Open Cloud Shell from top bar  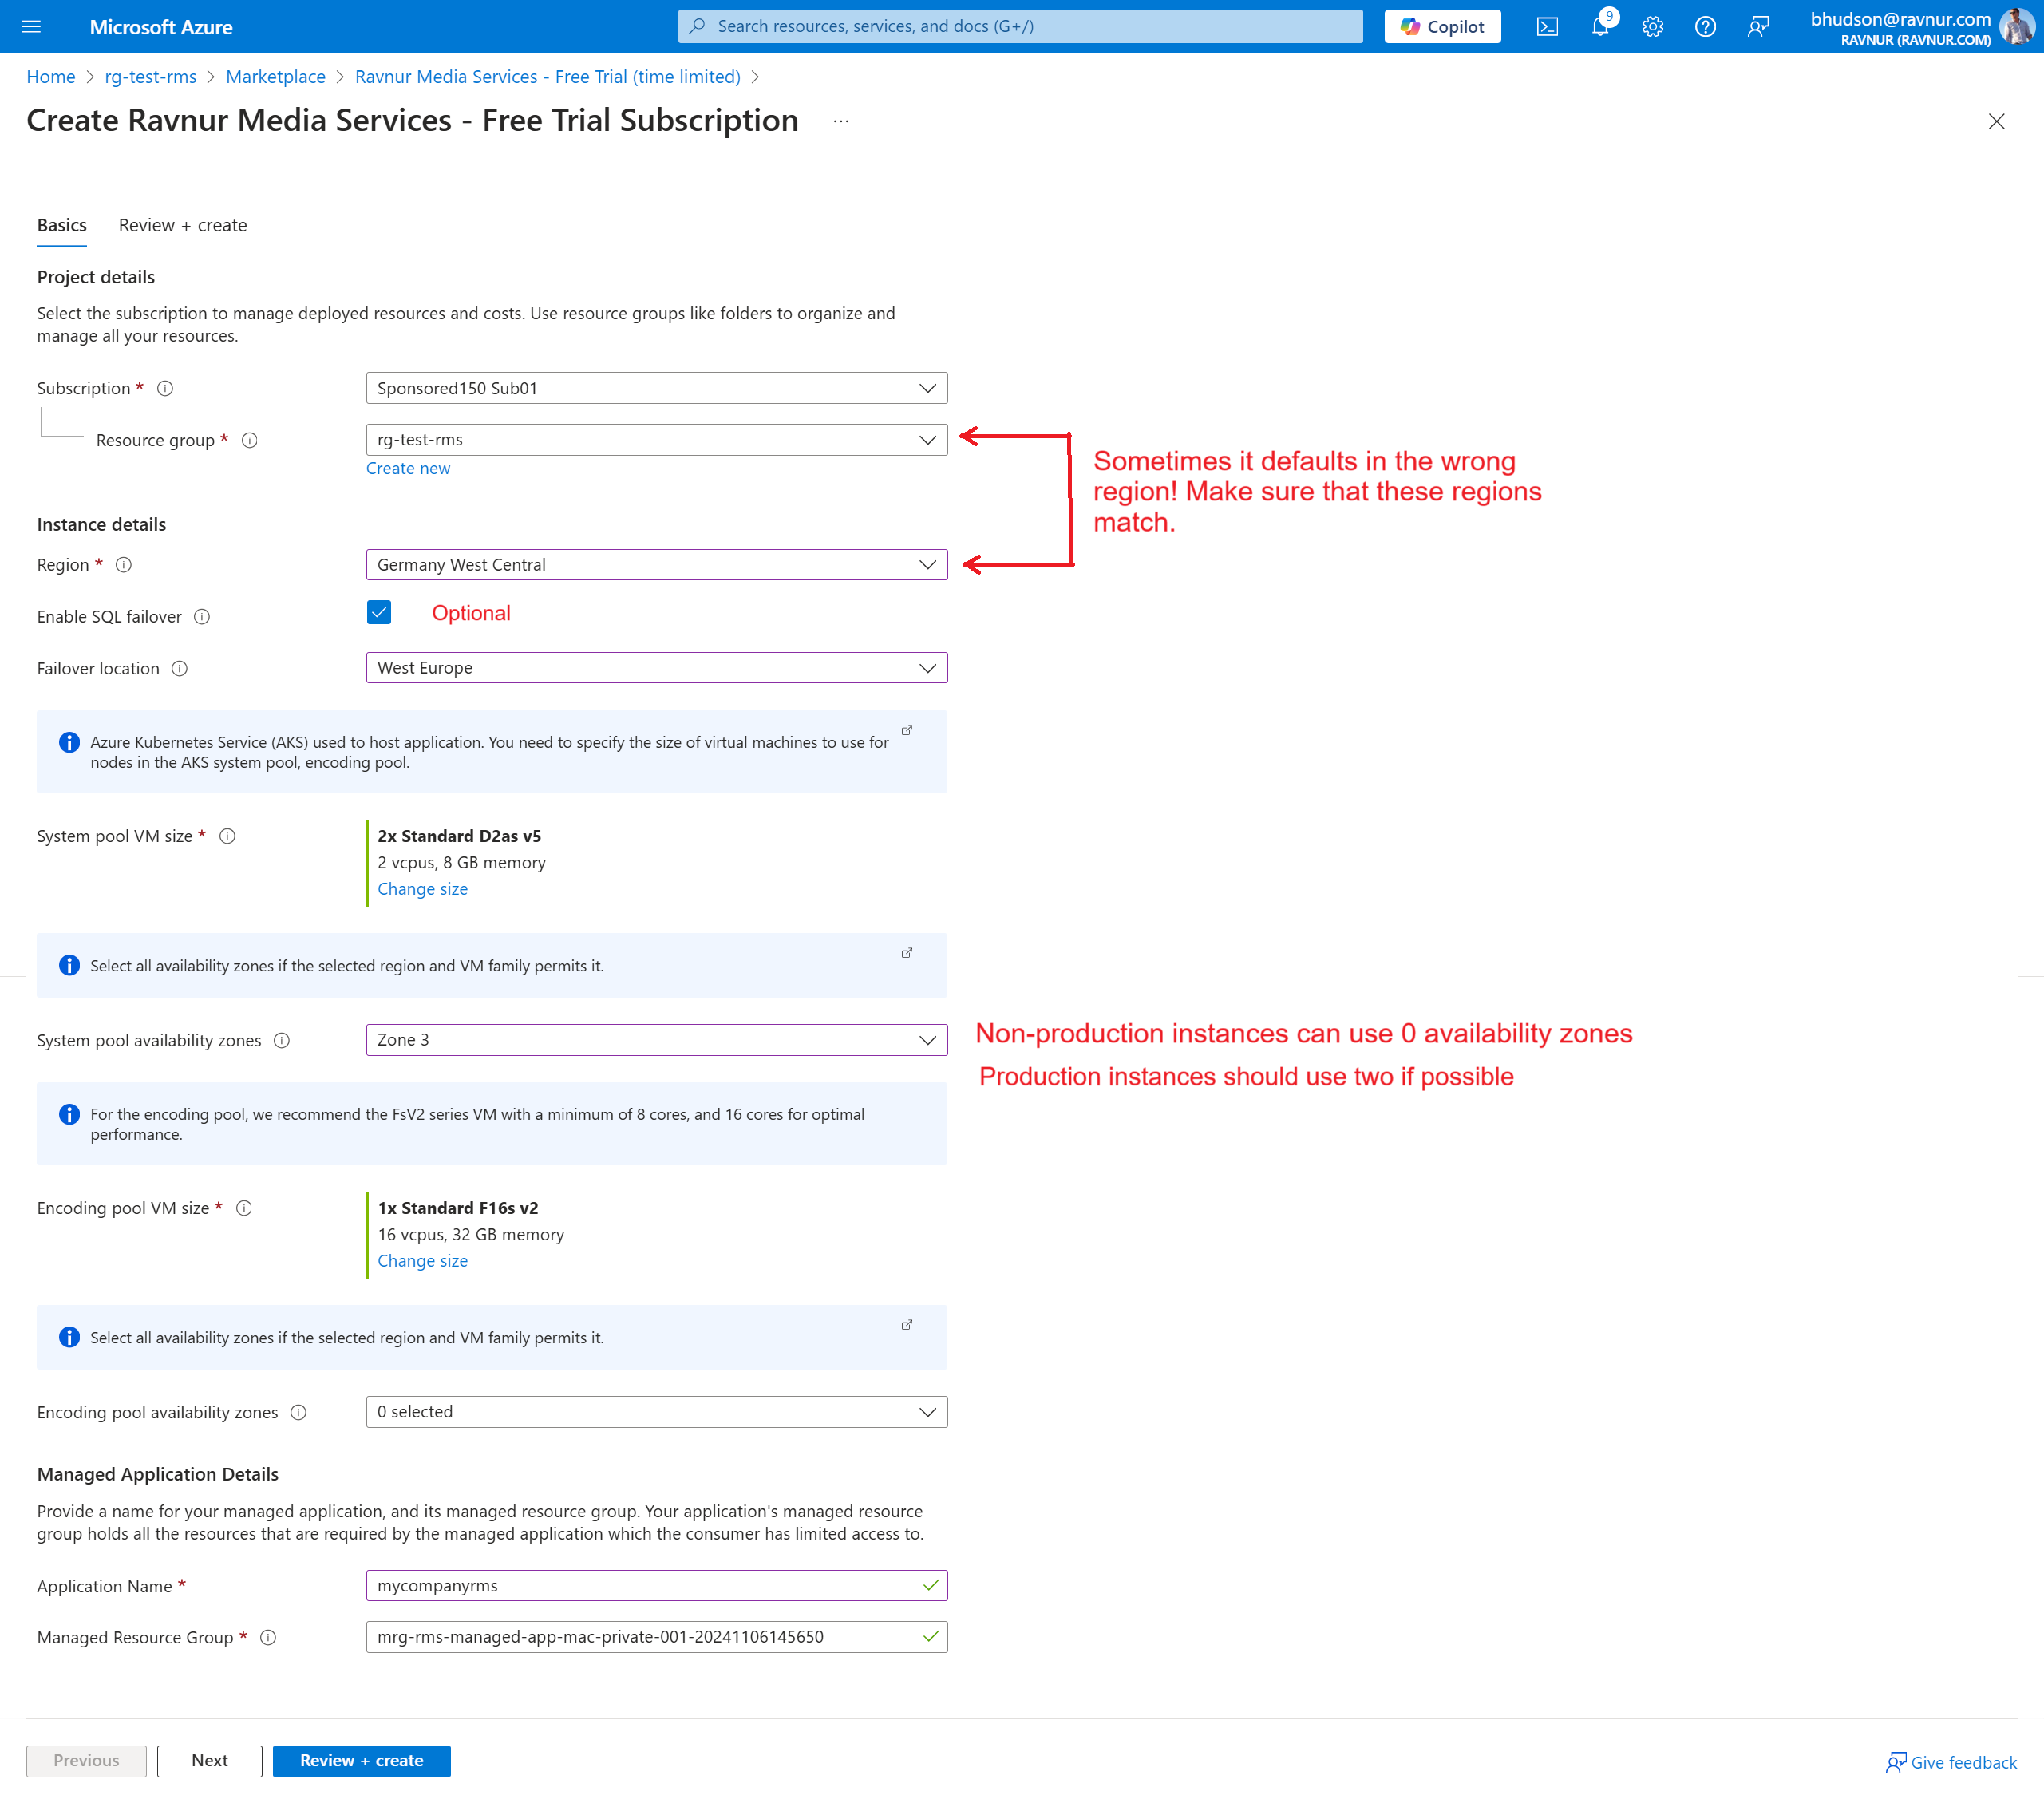[x=1547, y=27]
